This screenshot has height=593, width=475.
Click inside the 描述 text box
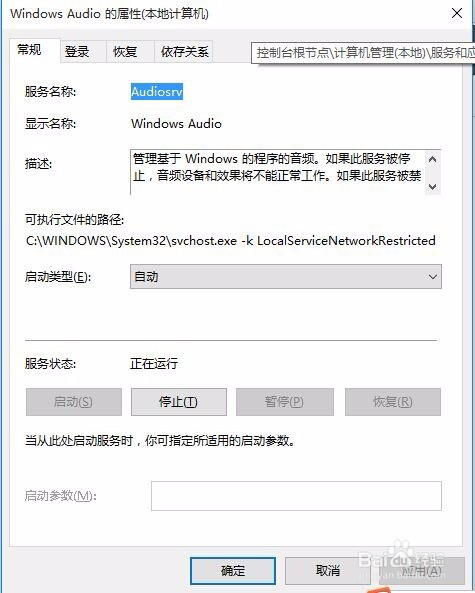[277, 172]
